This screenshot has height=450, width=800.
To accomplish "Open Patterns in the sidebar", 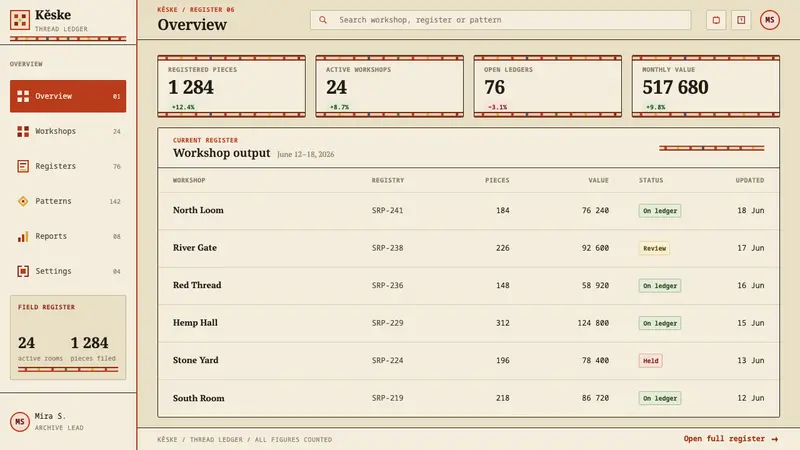I will point(68,201).
